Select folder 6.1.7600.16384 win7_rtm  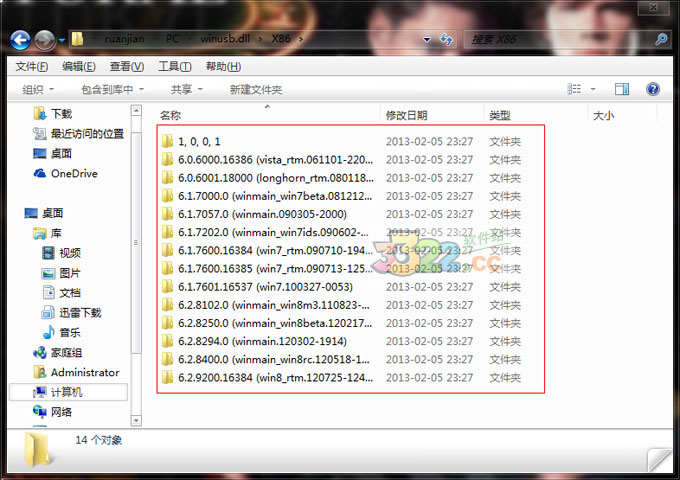point(267,251)
